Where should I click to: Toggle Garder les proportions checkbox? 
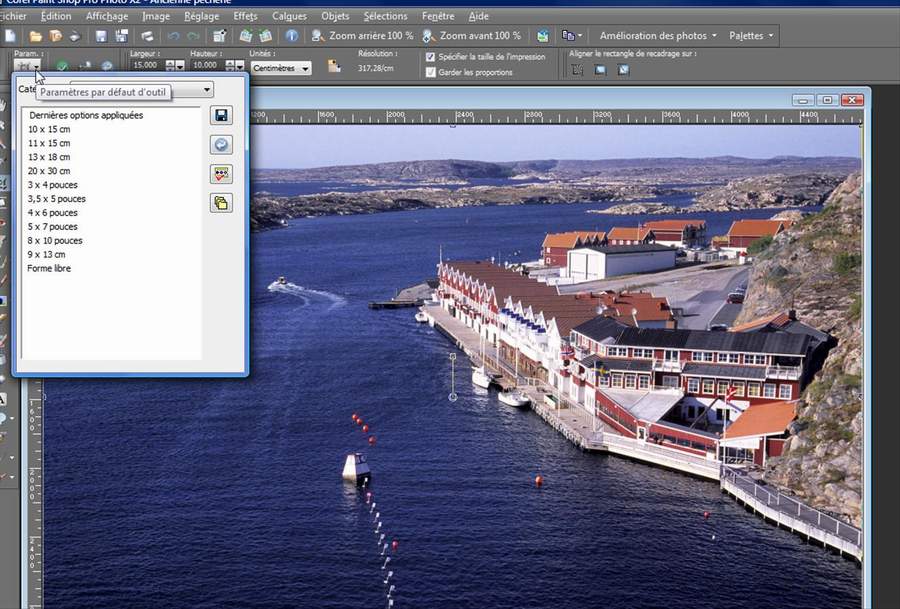tap(430, 72)
